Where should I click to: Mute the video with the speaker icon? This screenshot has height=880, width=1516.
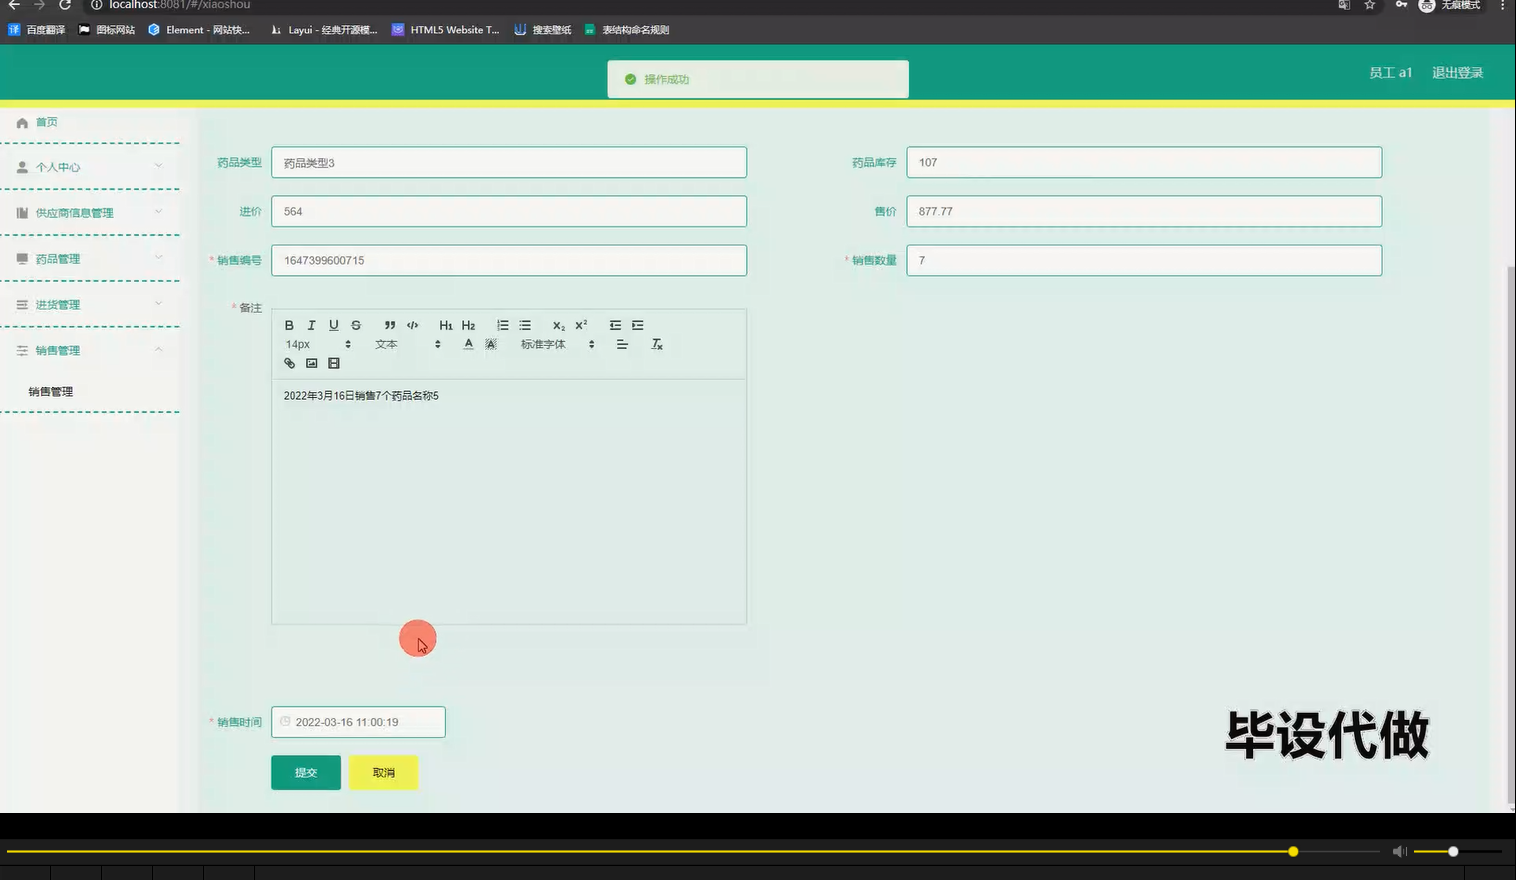pos(1399,852)
